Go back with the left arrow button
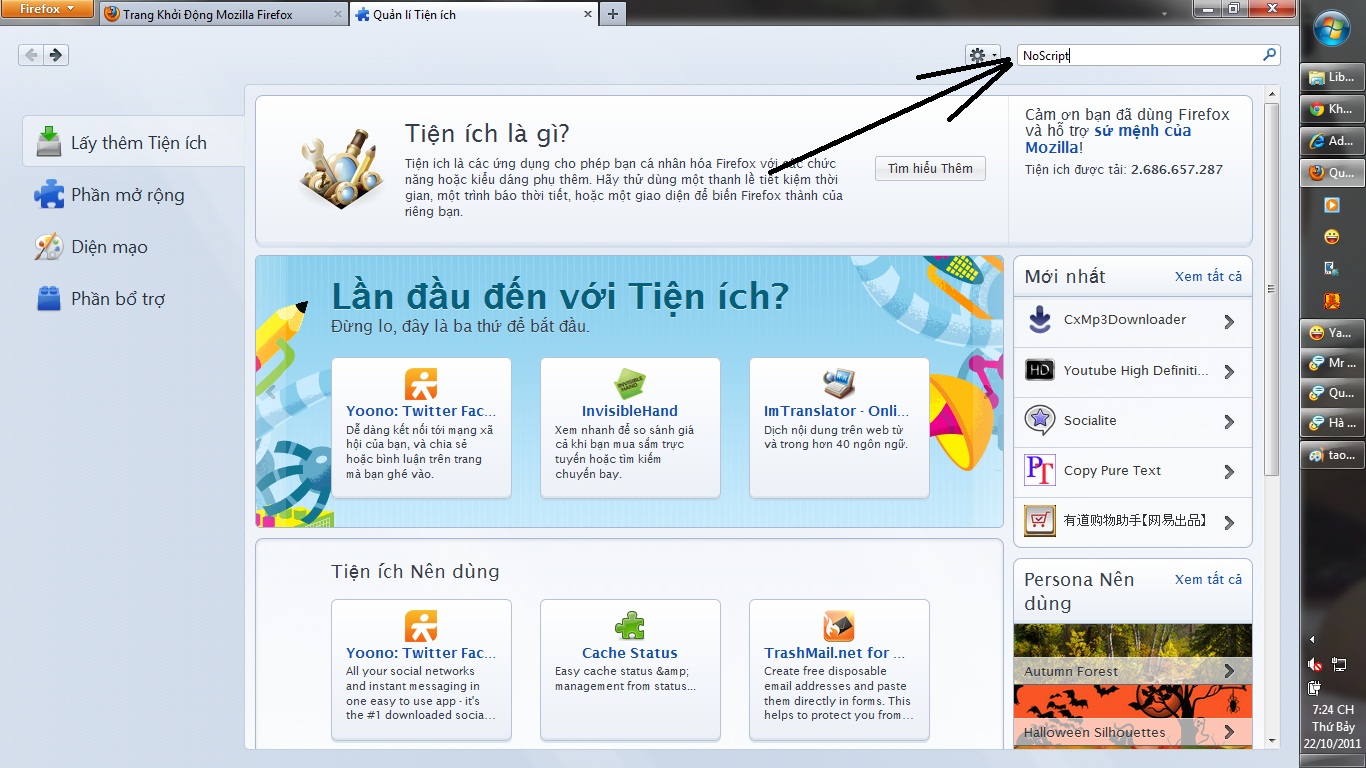This screenshot has width=1366, height=768. tap(31, 55)
